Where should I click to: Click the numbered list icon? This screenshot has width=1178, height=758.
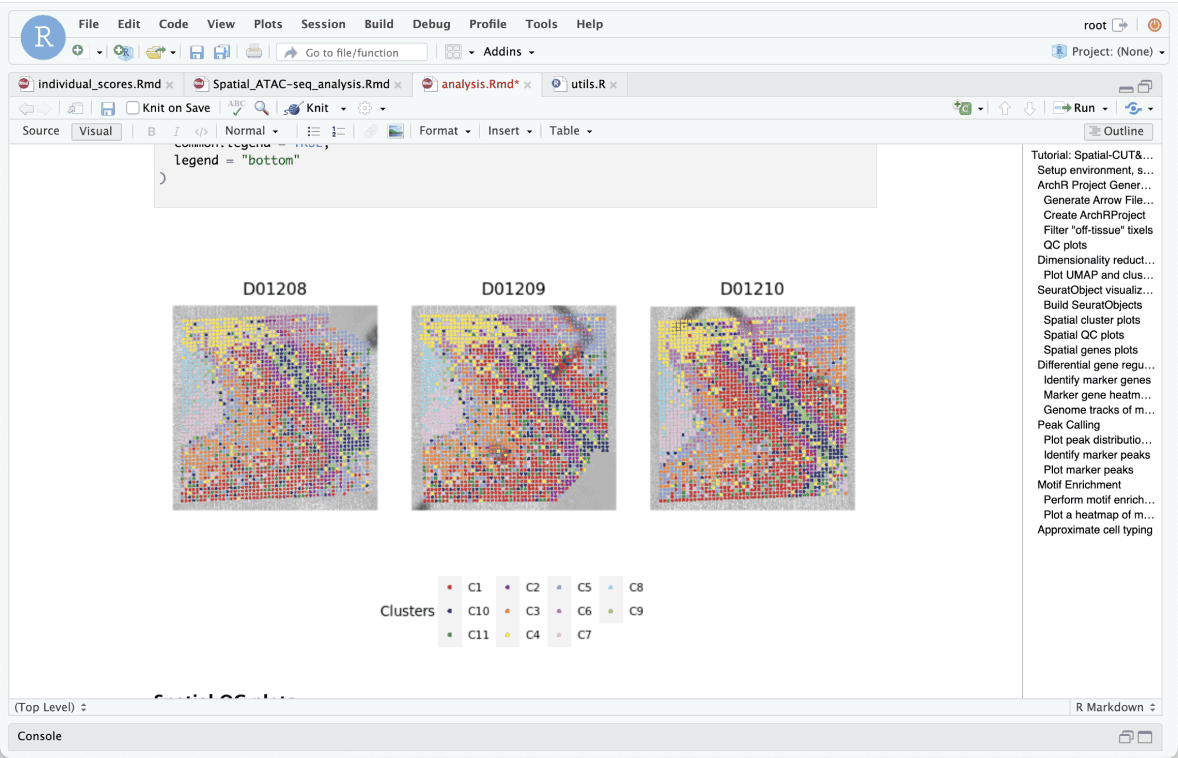tap(338, 131)
